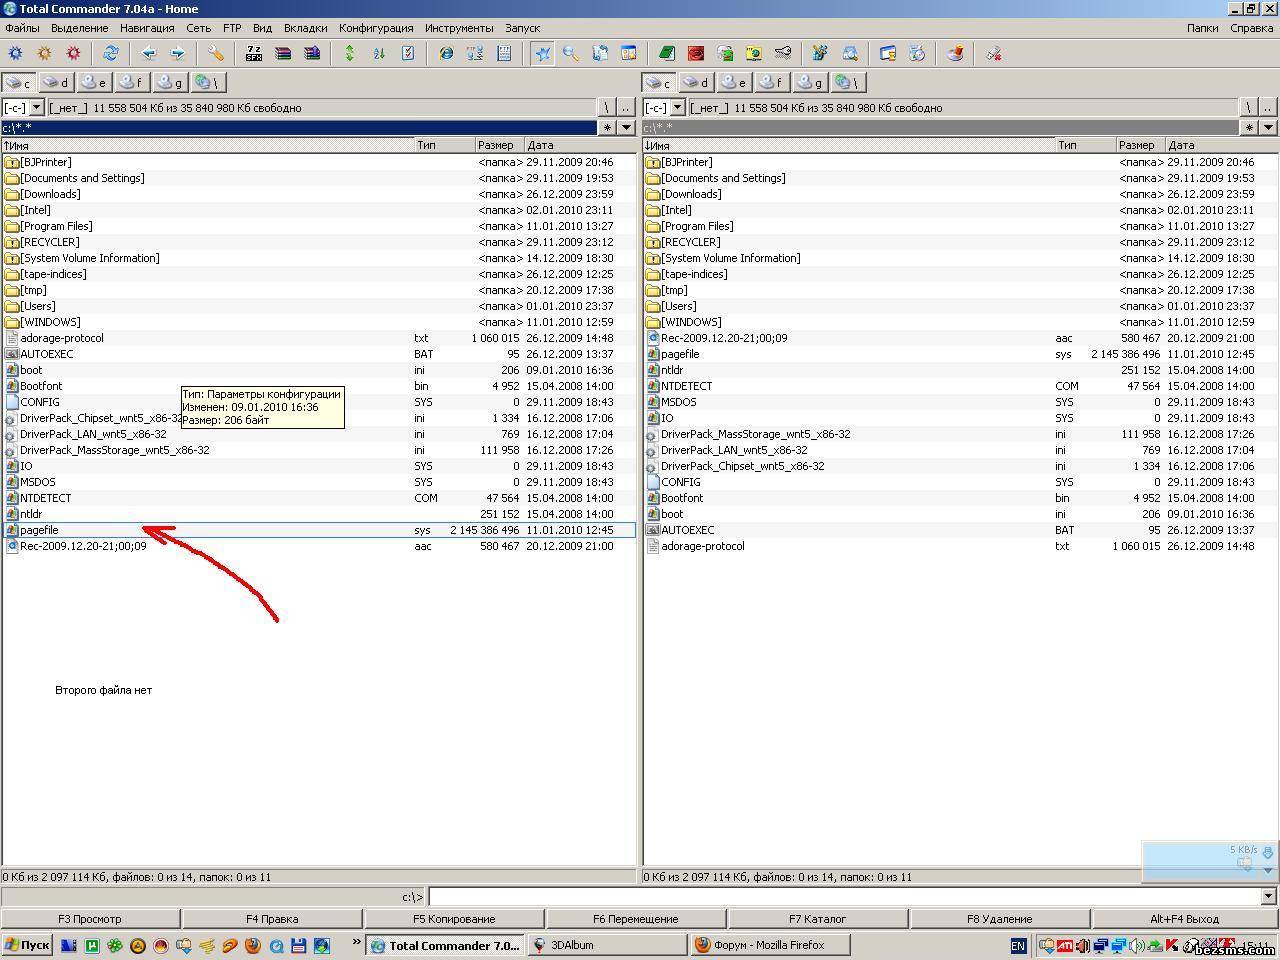Select [WINDOWS] folder in right panel
The height and width of the screenshot is (960, 1280).
coord(960,322)
